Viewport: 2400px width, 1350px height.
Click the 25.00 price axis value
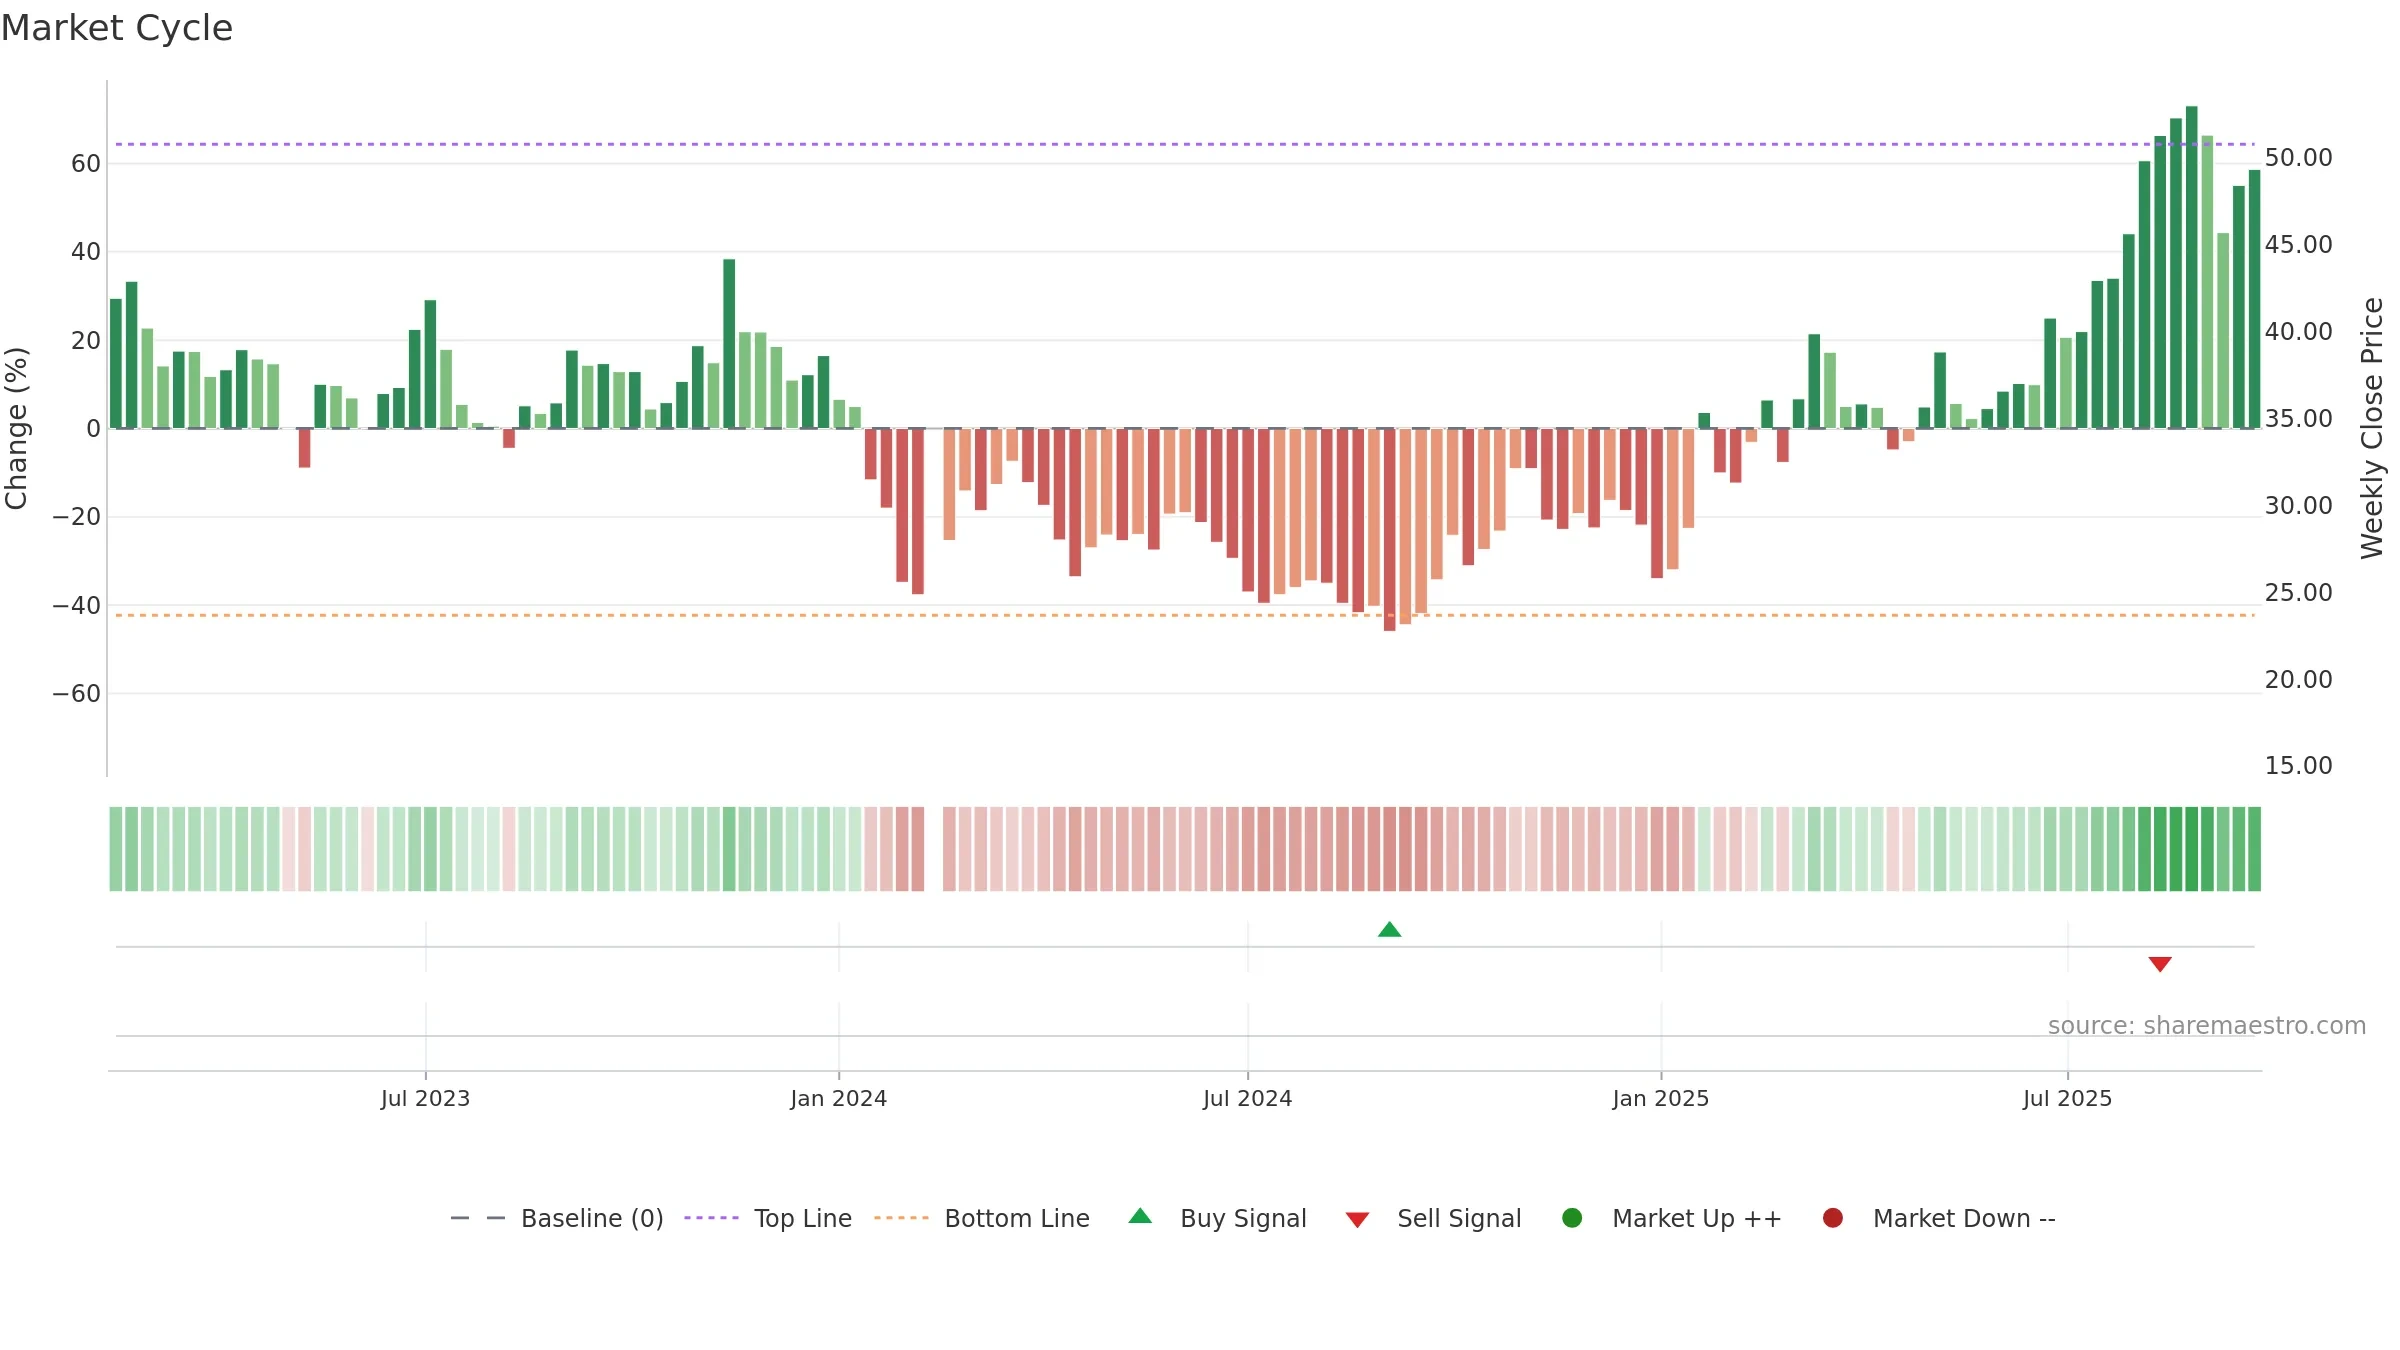(x=2298, y=593)
